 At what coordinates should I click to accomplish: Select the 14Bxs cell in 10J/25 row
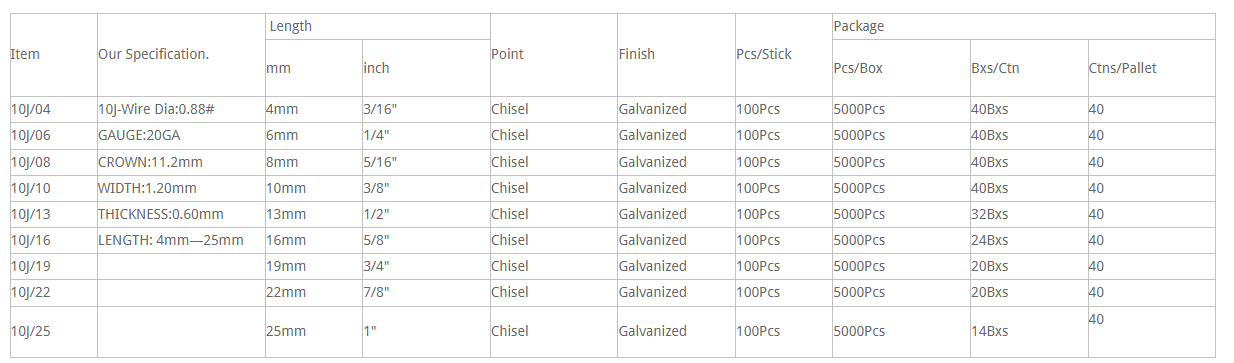[x=1029, y=331]
